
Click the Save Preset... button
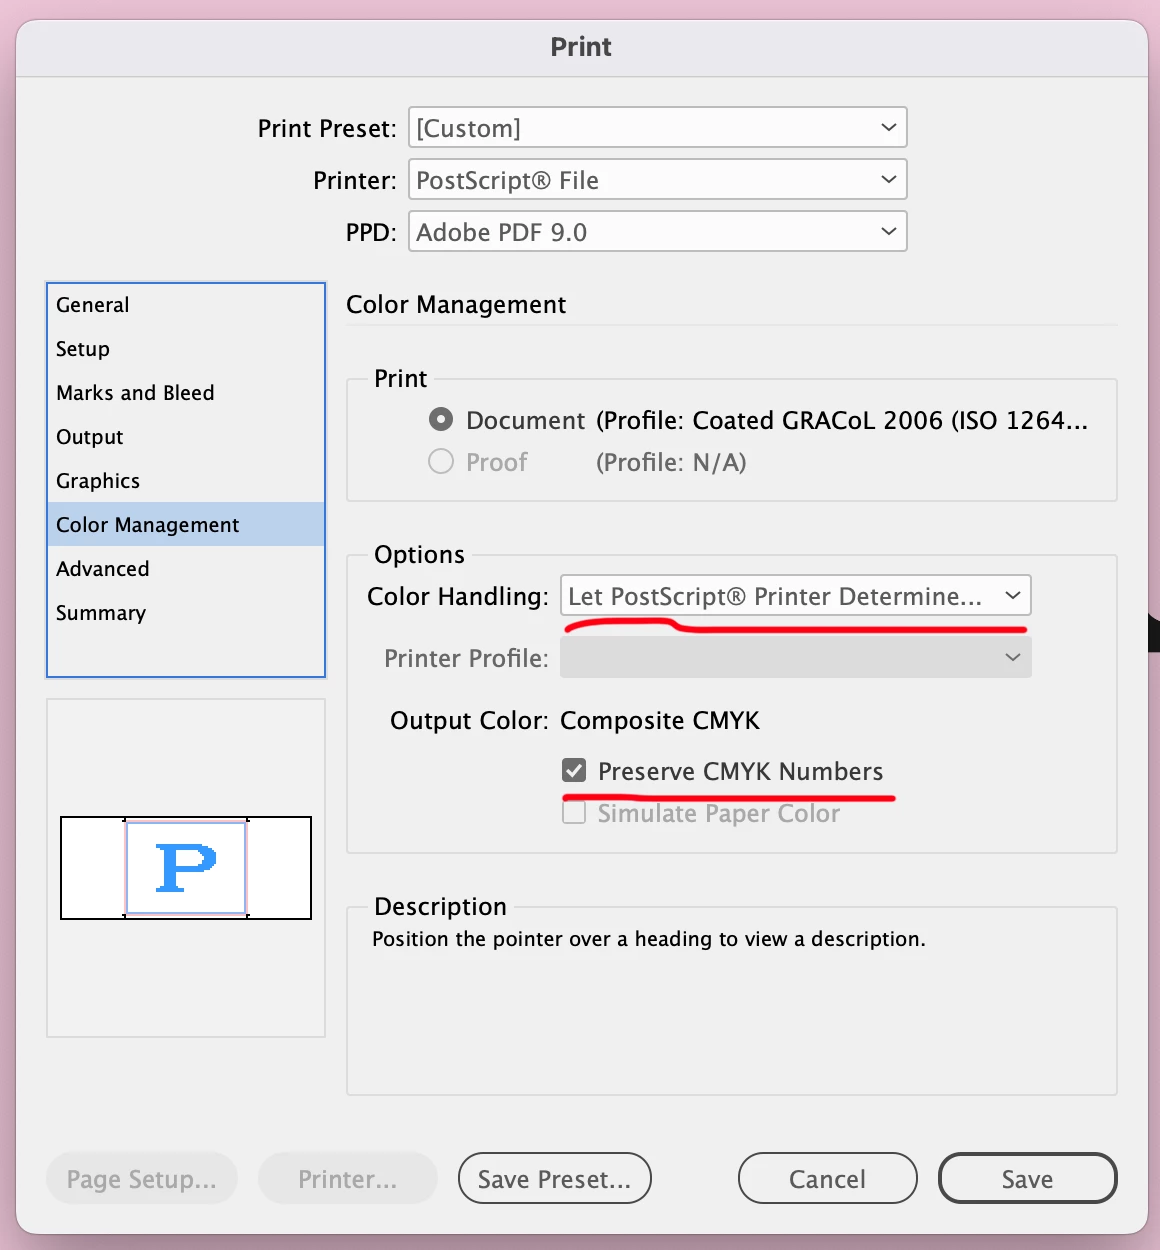click(555, 1179)
